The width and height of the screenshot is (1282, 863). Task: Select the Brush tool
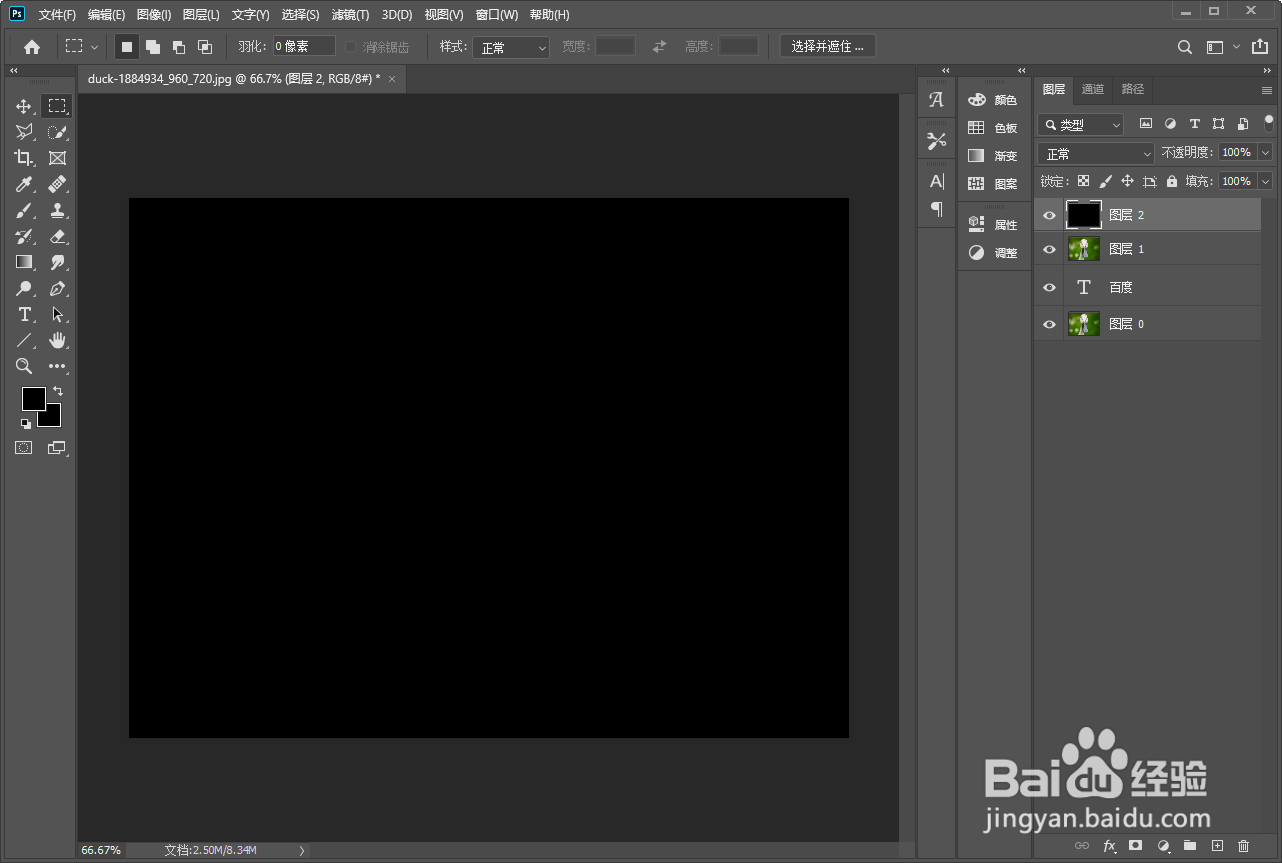click(24, 210)
